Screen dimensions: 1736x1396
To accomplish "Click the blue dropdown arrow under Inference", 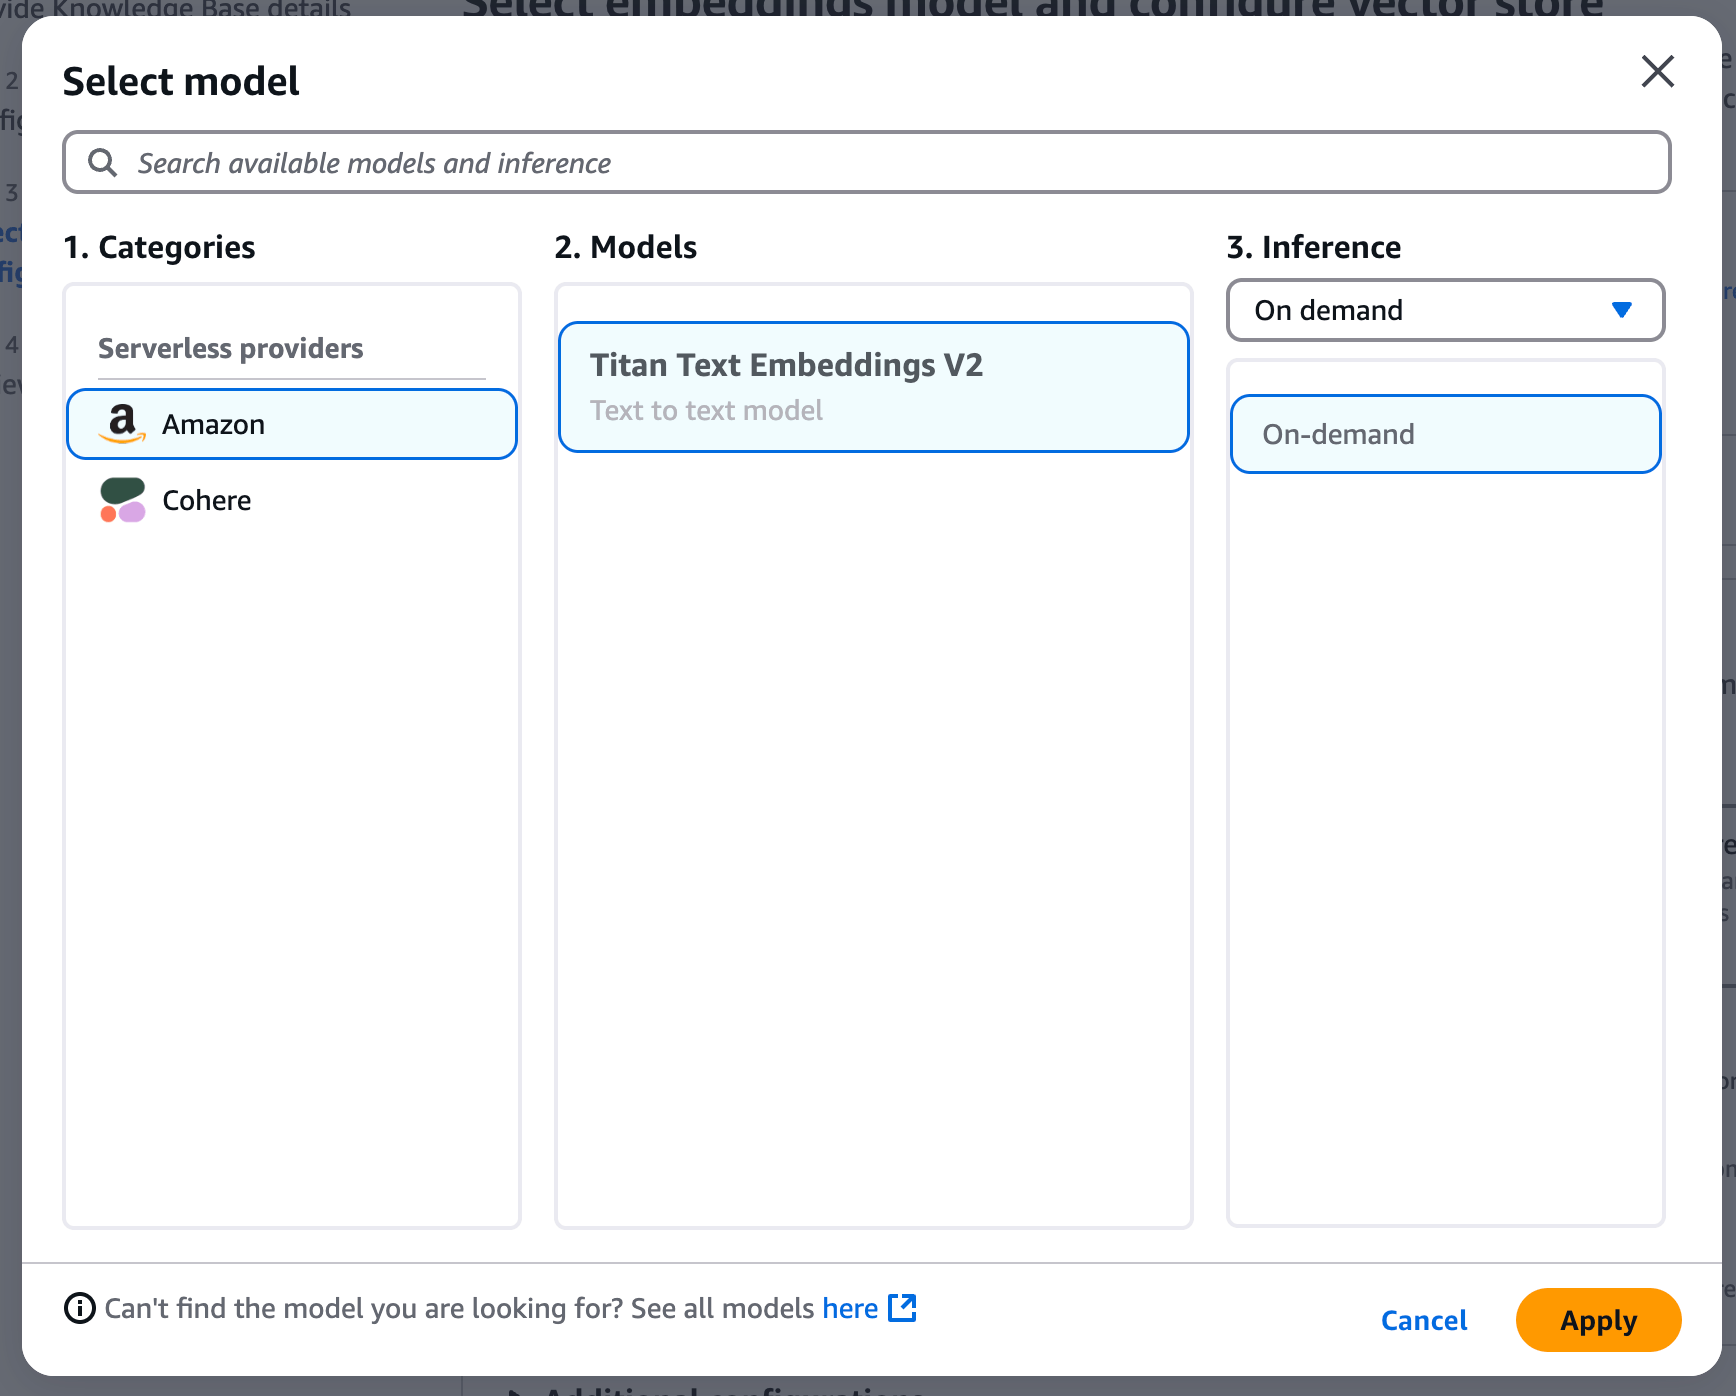I will (1622, 310).
